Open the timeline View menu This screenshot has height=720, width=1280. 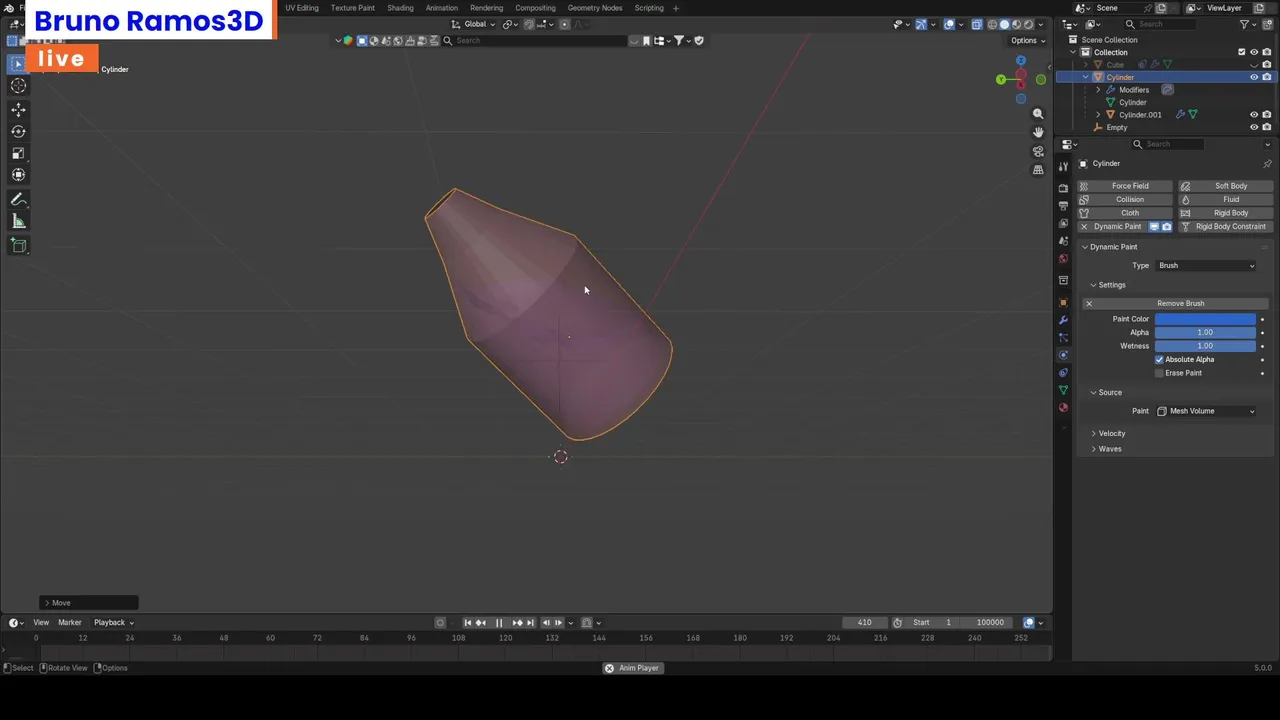[x=41, y=623]
